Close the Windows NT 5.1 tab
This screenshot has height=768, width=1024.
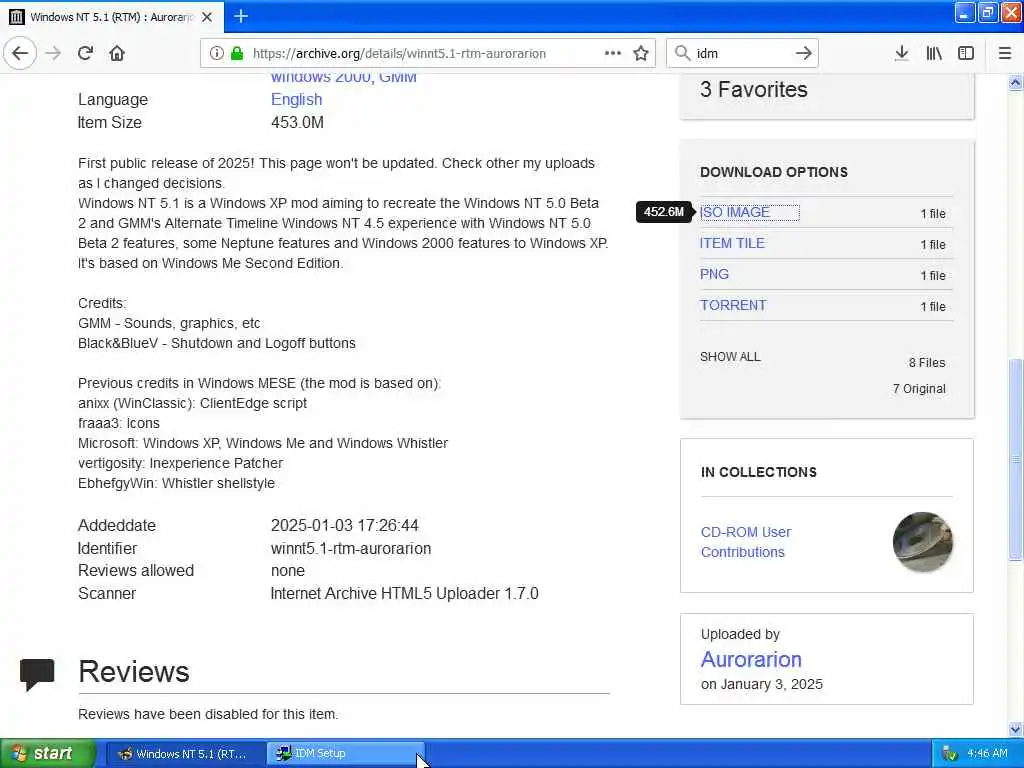point(207,17)
